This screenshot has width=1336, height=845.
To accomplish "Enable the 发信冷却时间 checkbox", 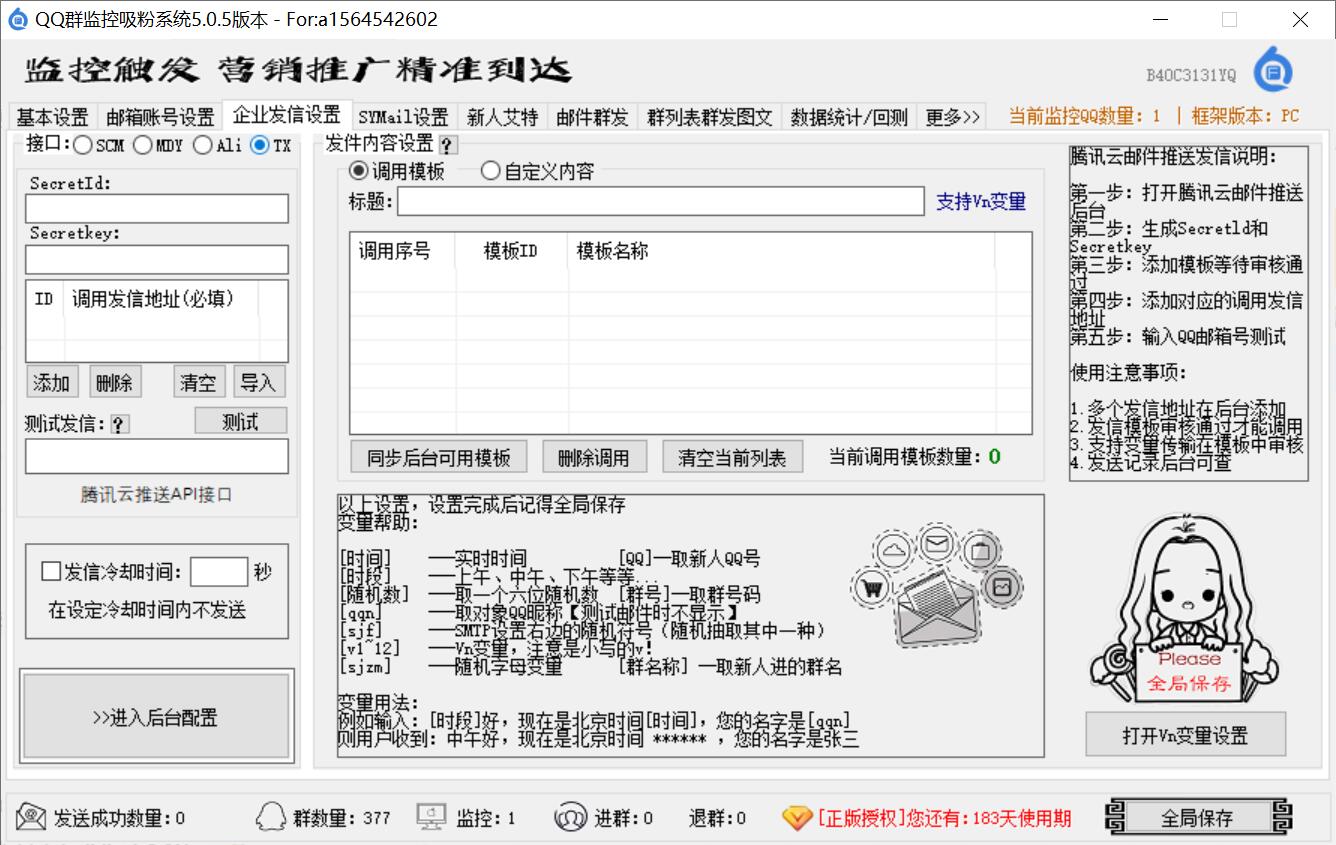I will tap(51, 572).
